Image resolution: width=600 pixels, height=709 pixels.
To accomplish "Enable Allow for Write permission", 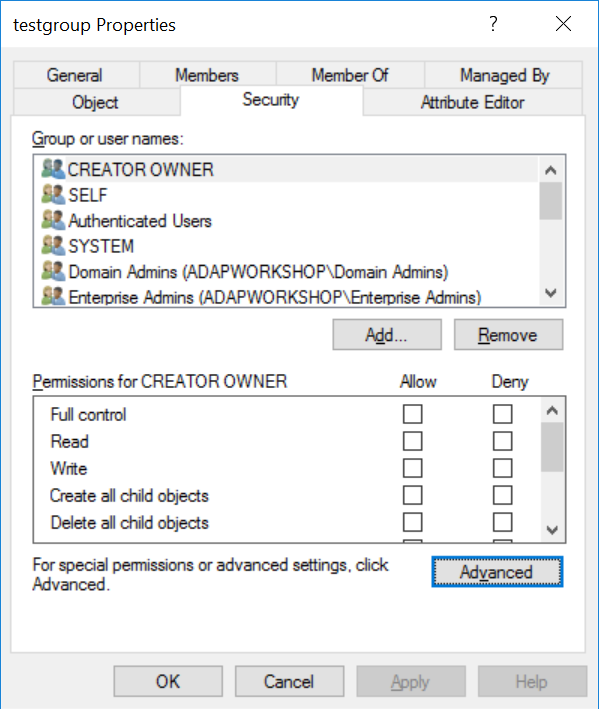I will point(413,468).
